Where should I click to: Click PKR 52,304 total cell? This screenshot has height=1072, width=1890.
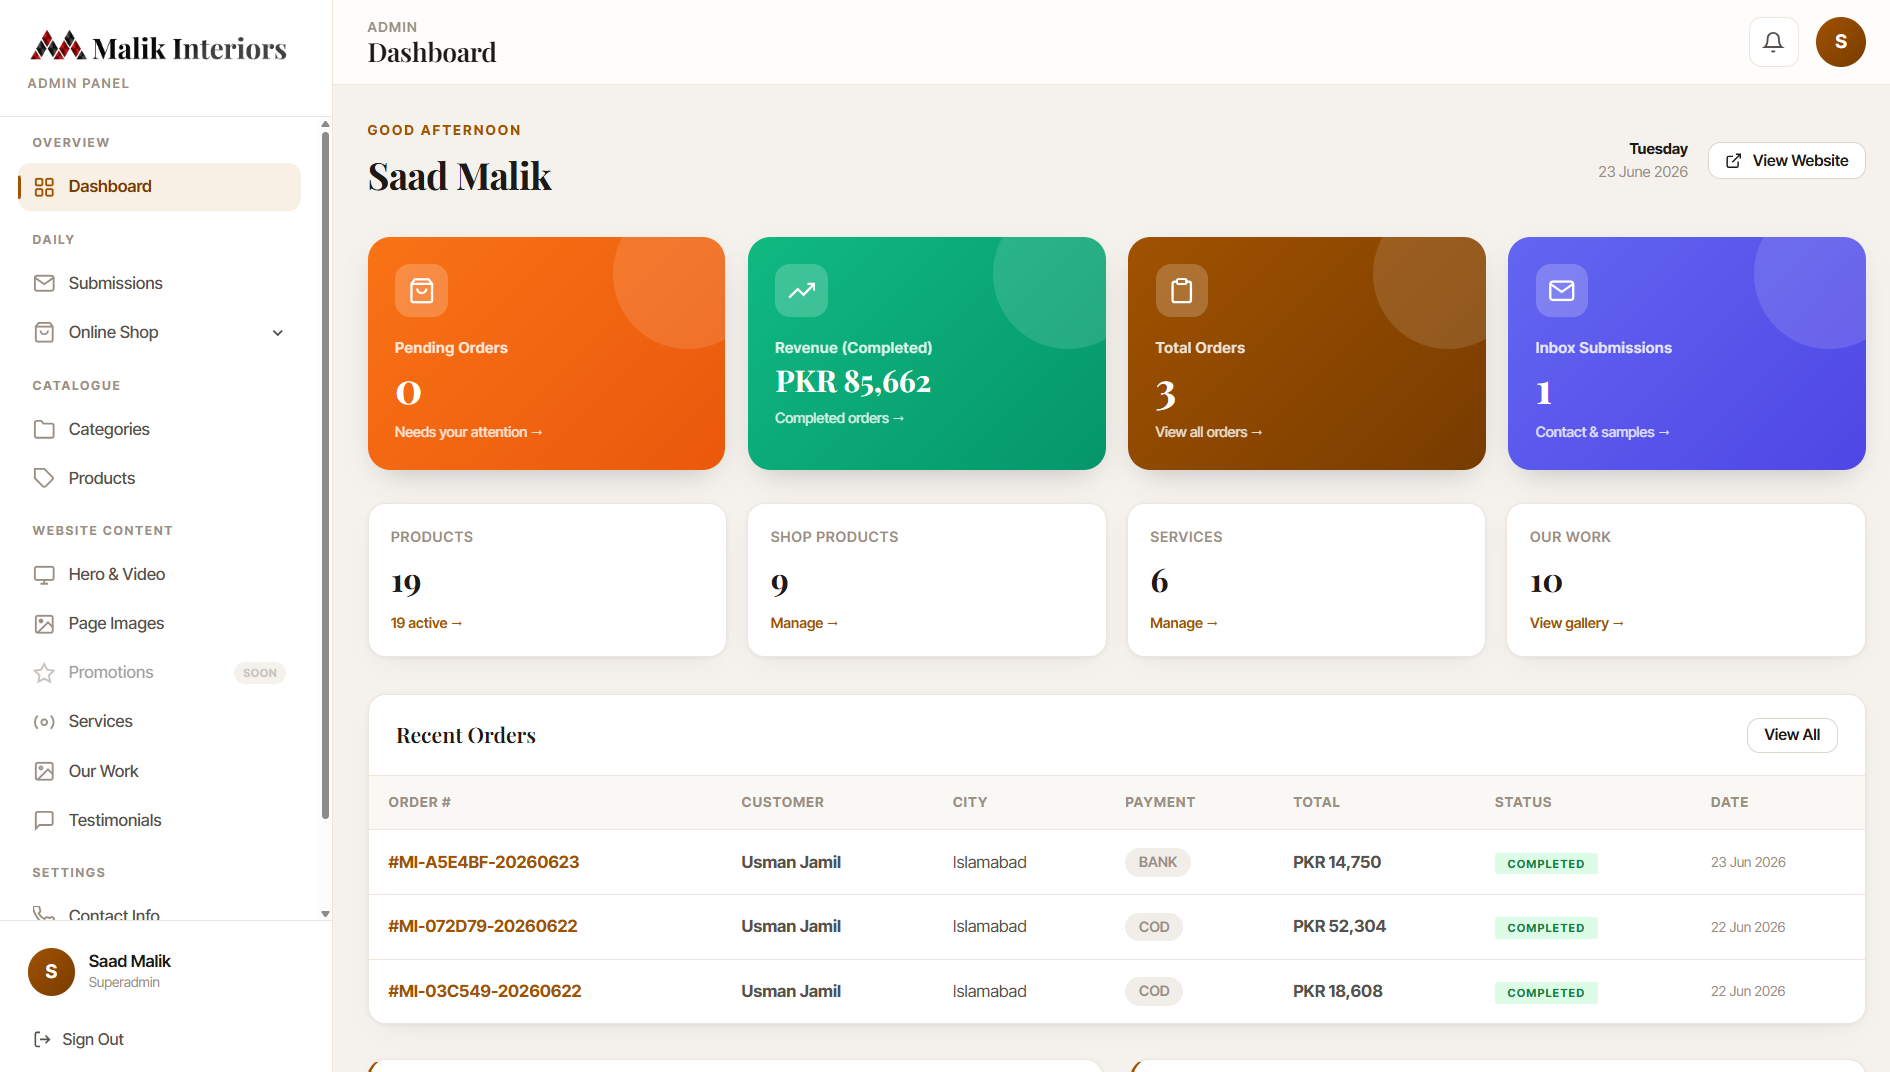1339,926
